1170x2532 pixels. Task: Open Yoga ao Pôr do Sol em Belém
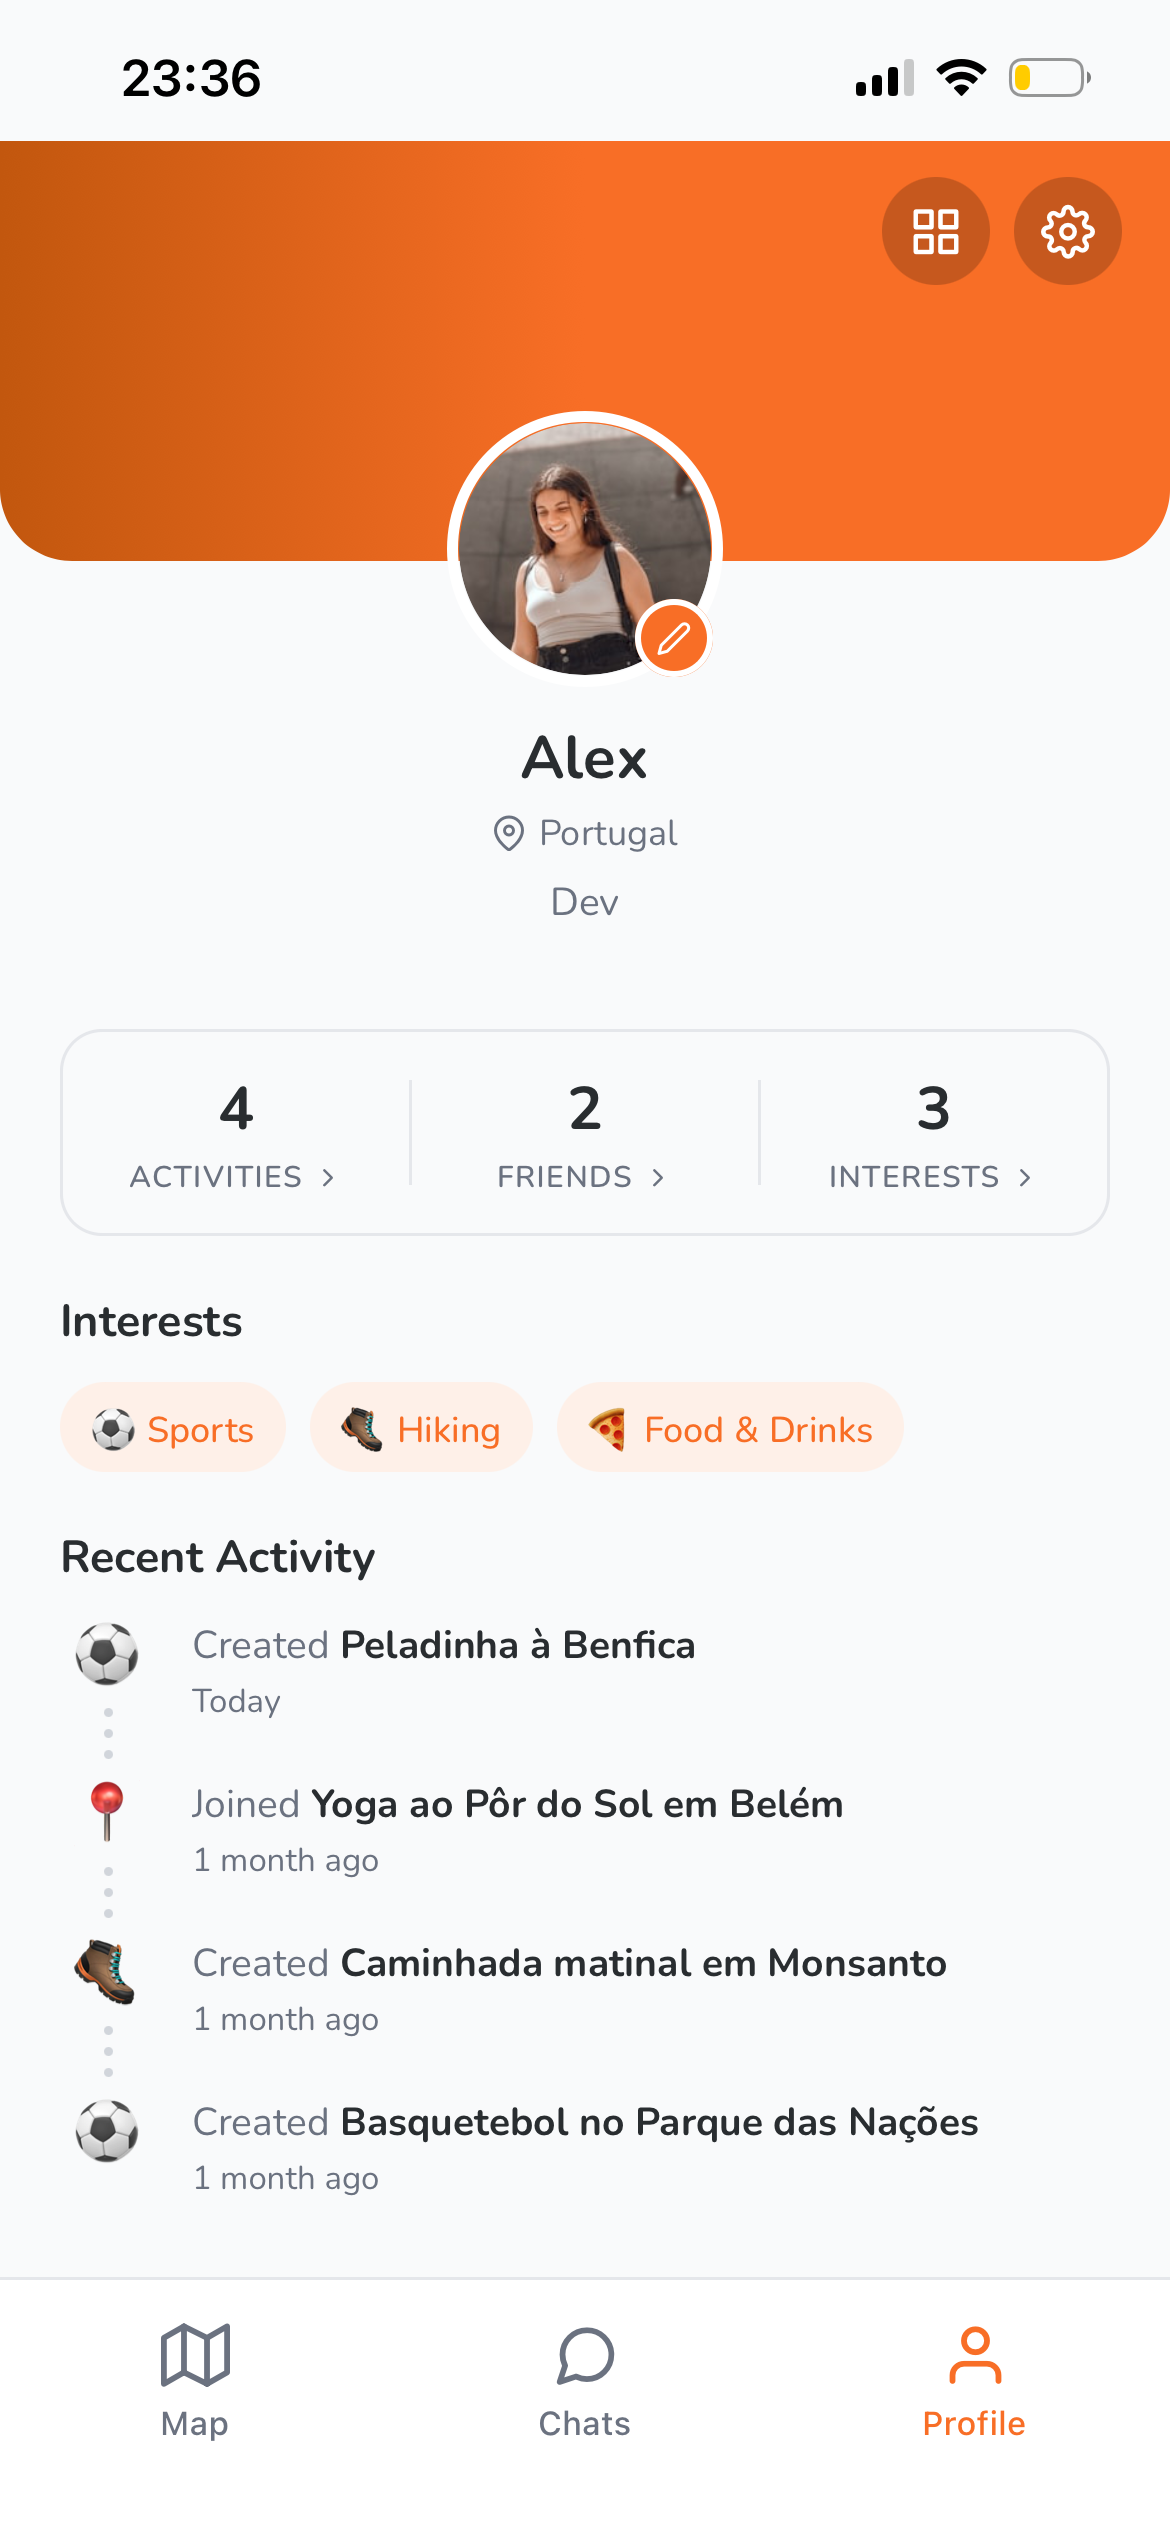click(578, 1804)
